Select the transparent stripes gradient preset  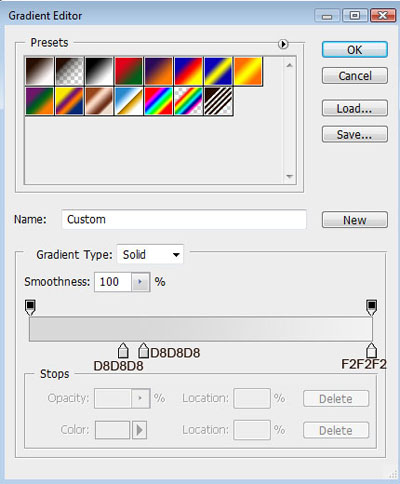[x=218, y=101]
